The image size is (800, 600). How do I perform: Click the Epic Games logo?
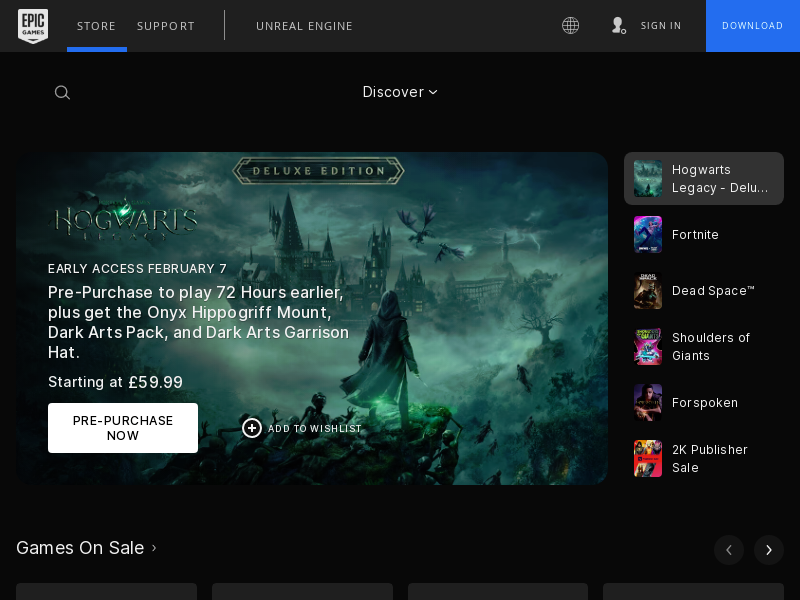tap(33, 26)
